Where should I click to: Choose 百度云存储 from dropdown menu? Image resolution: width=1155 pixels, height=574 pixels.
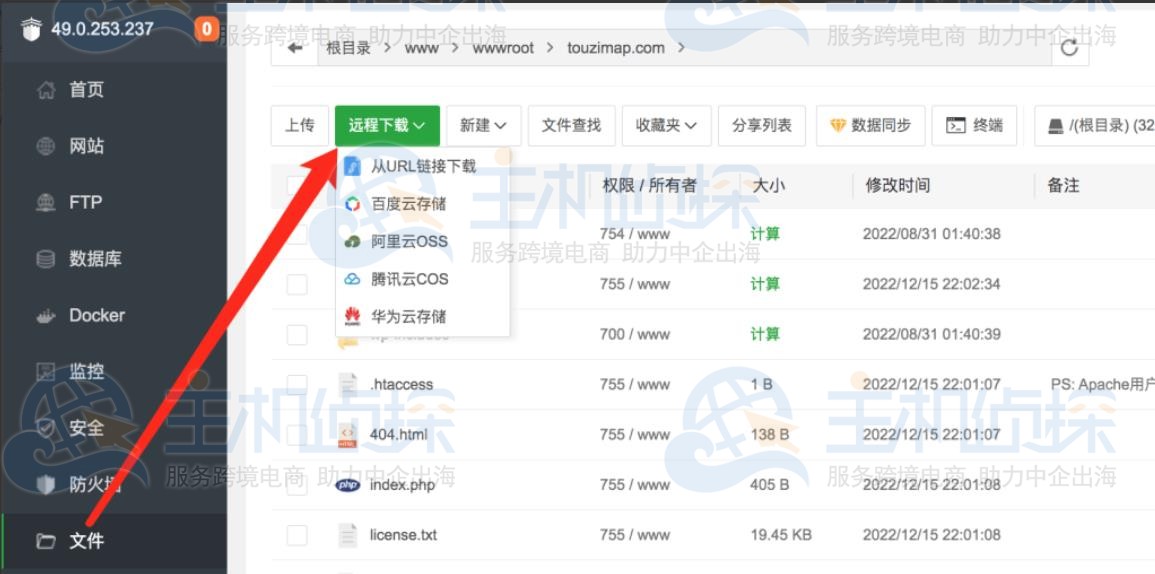tap(422, 204)
